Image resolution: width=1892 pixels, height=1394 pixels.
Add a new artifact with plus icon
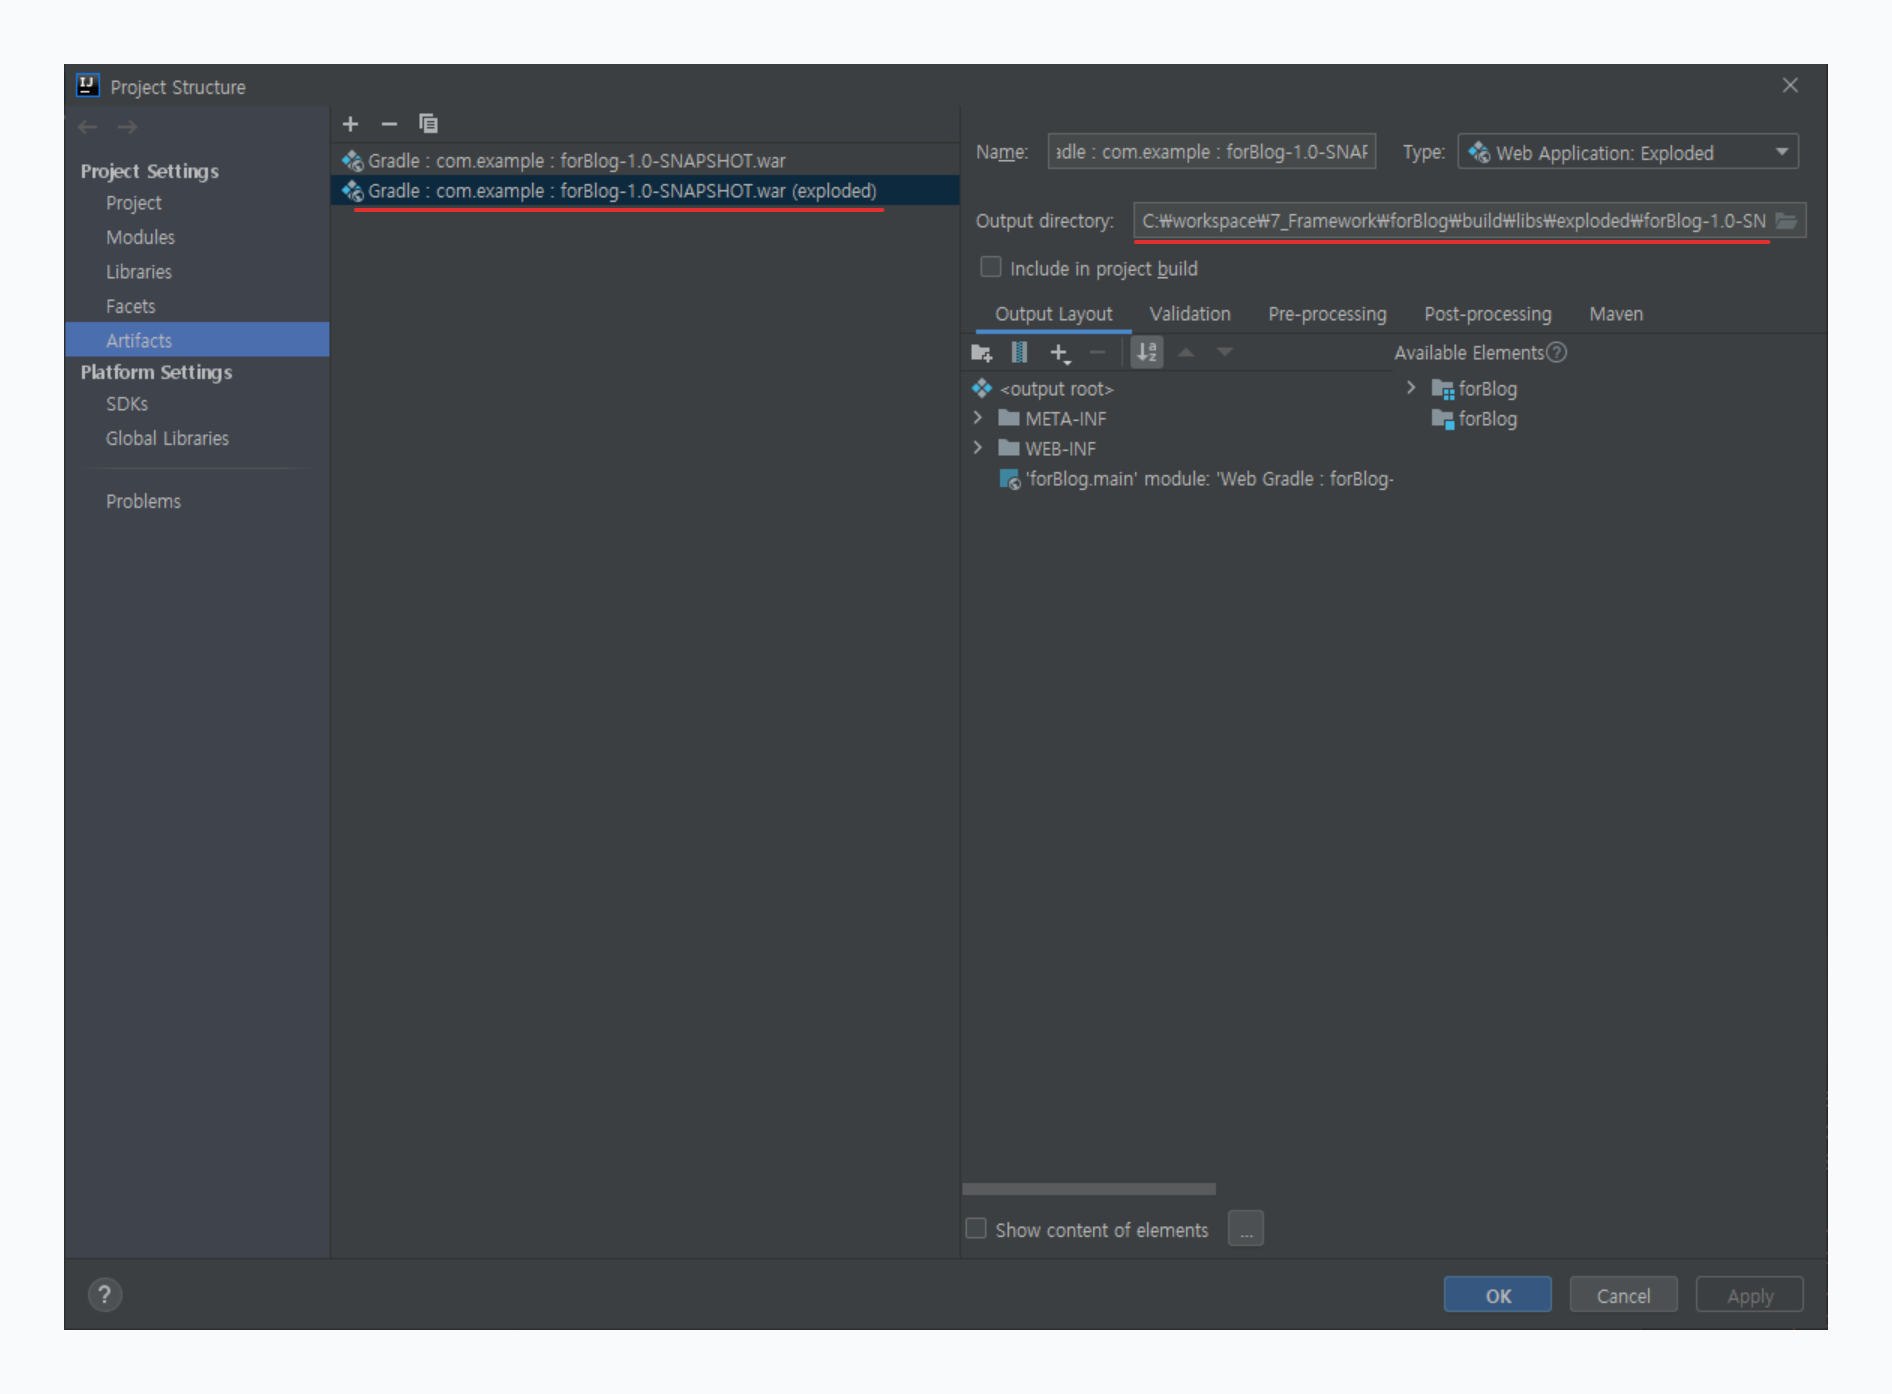coord(350,124)
